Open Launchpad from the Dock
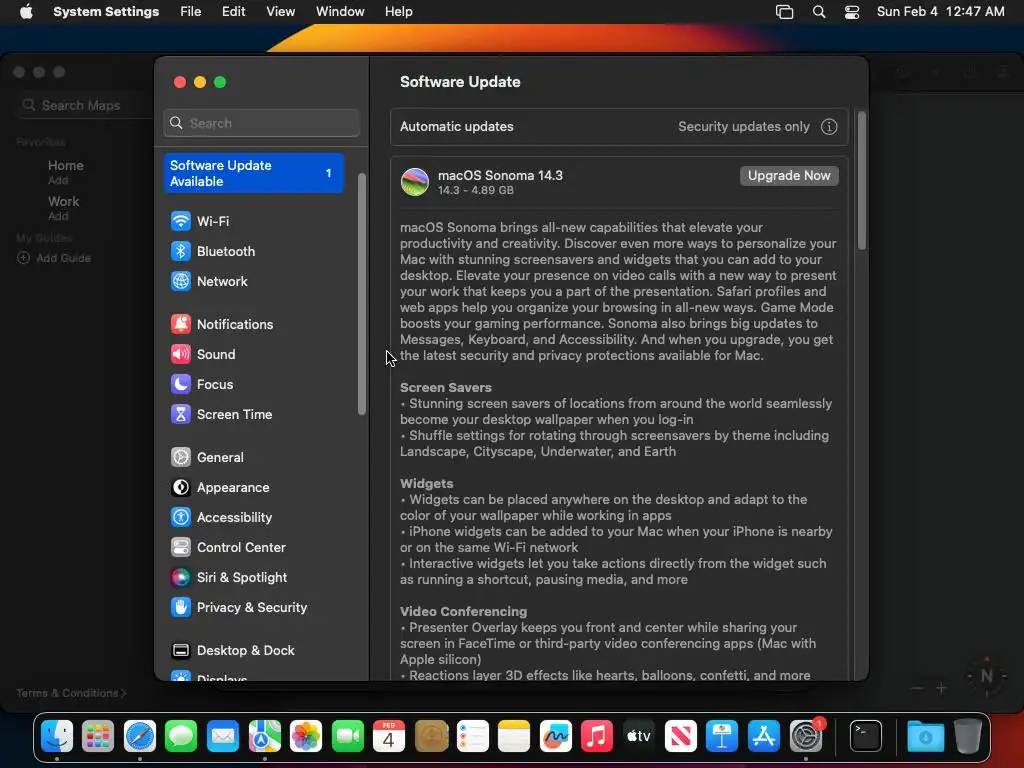The width and height of the screenshot is (1024, 768). coord(98,737)
